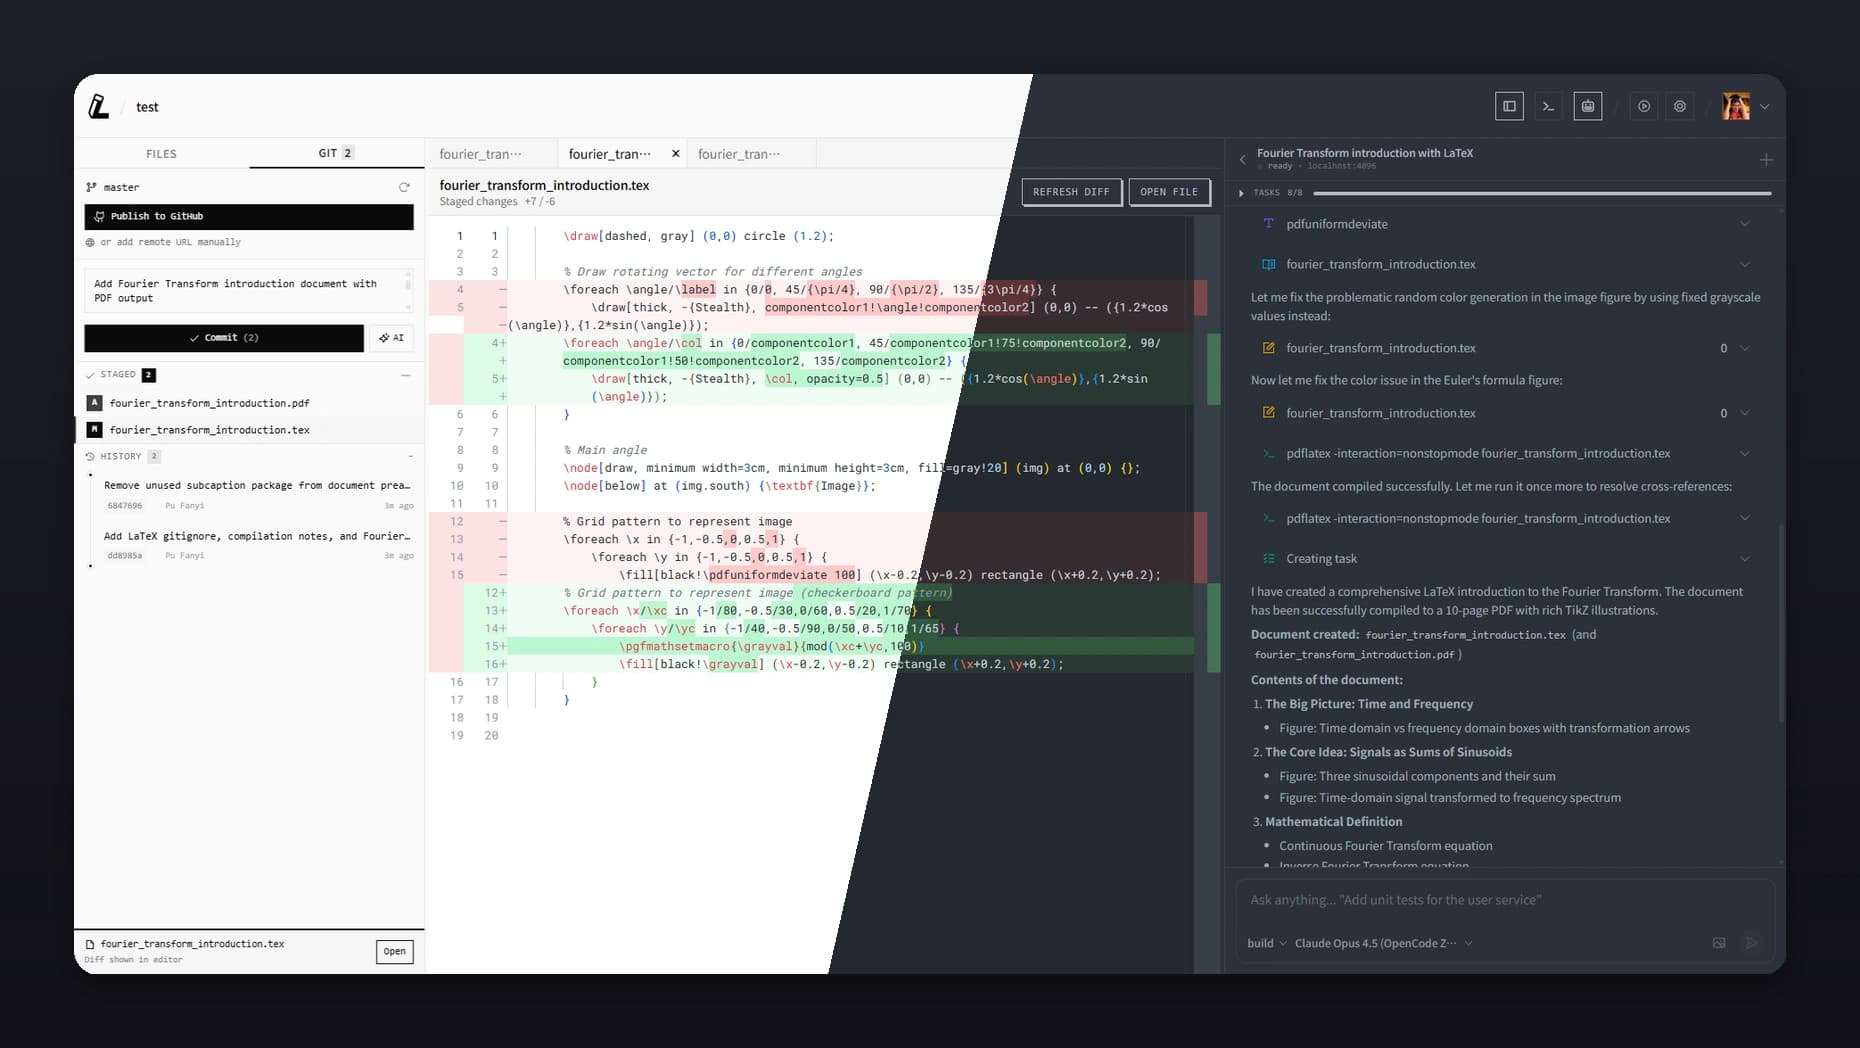Generate commit message with AI button
The width and height of the screenshot is (1860, 1048).
tap(392, 338)
